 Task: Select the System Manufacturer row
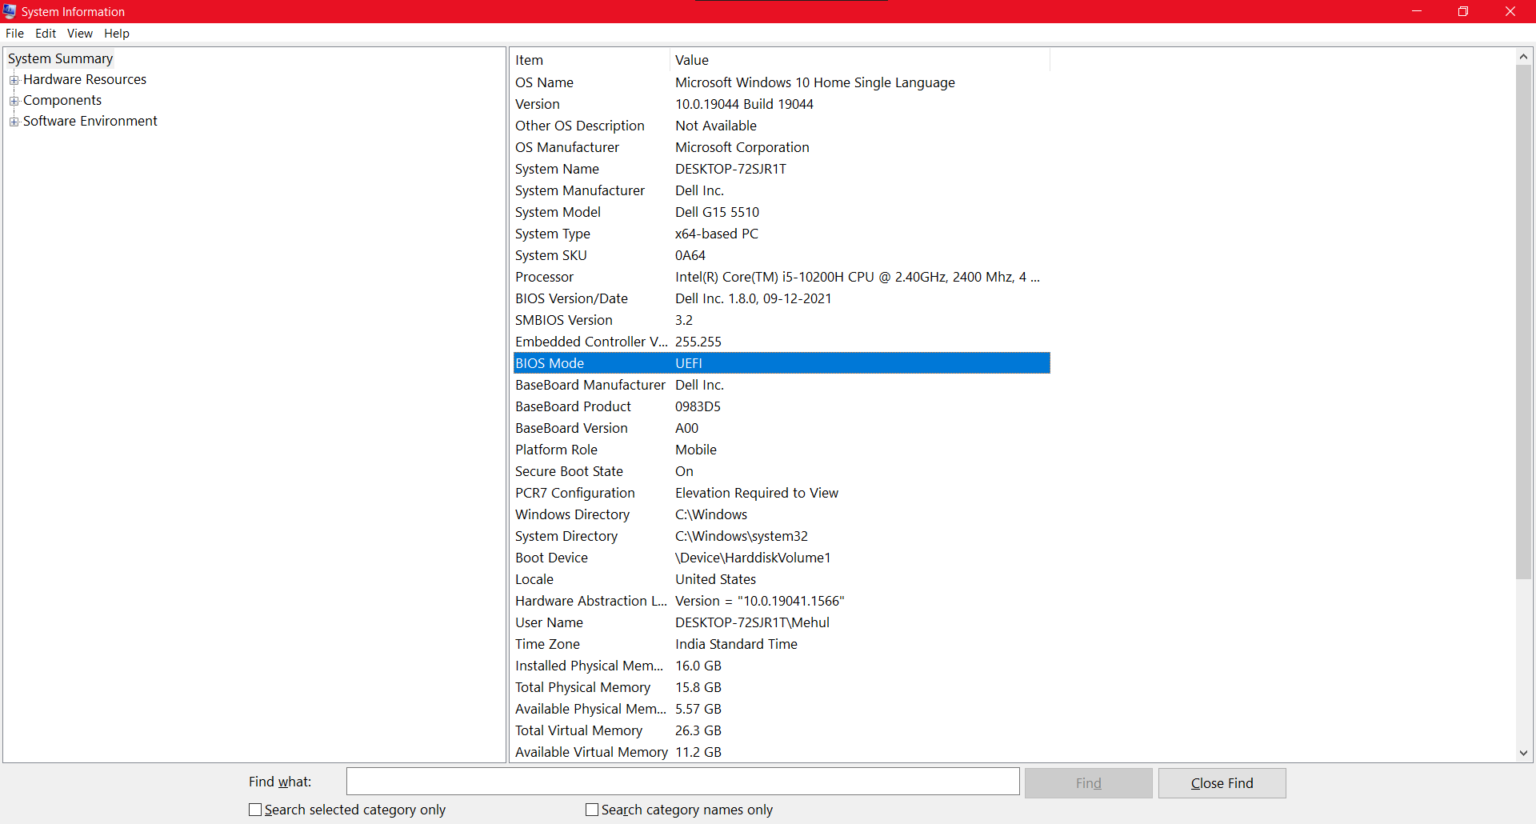[x=782, y=191]
